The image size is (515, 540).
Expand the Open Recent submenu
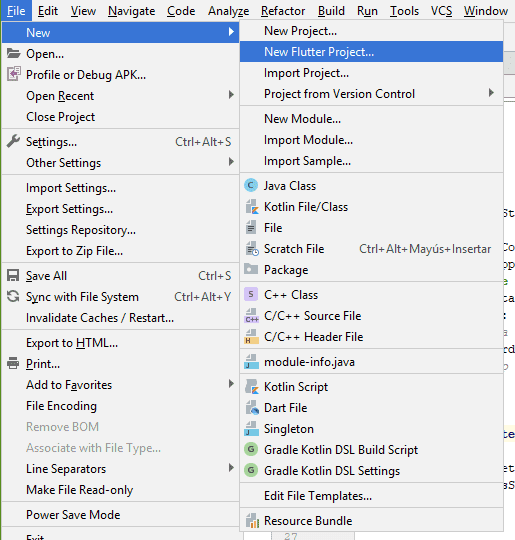click(x=120, y=96)
